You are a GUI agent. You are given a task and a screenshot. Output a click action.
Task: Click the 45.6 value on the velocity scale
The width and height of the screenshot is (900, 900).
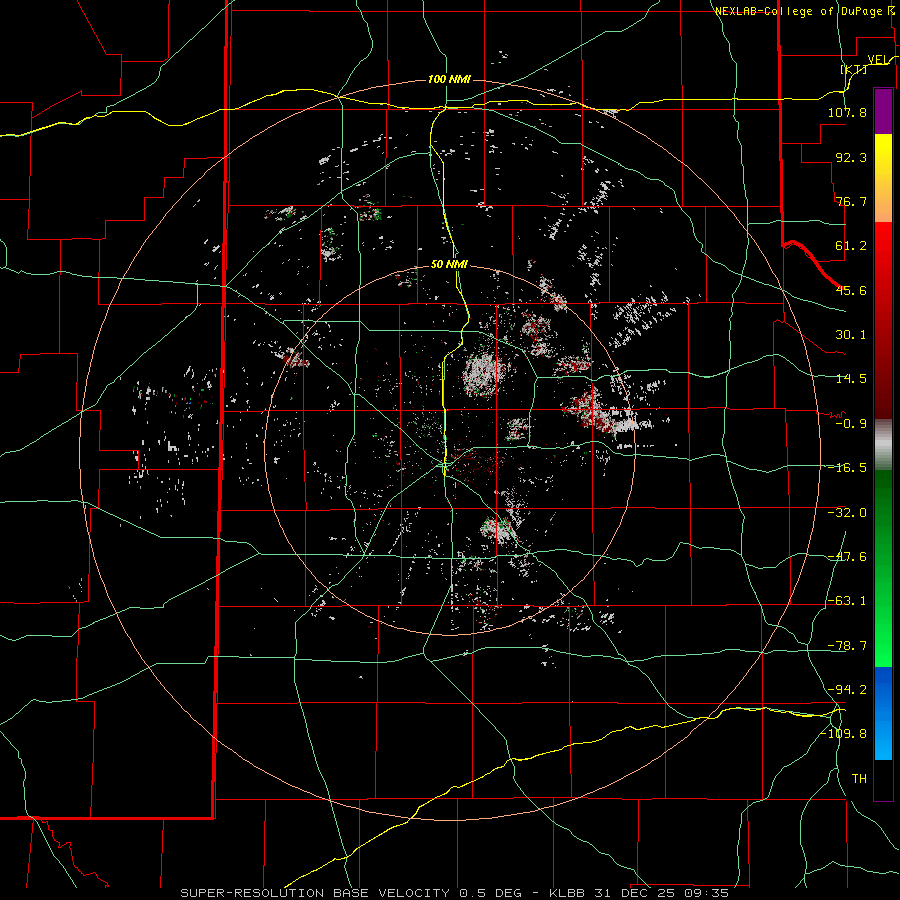851,290
